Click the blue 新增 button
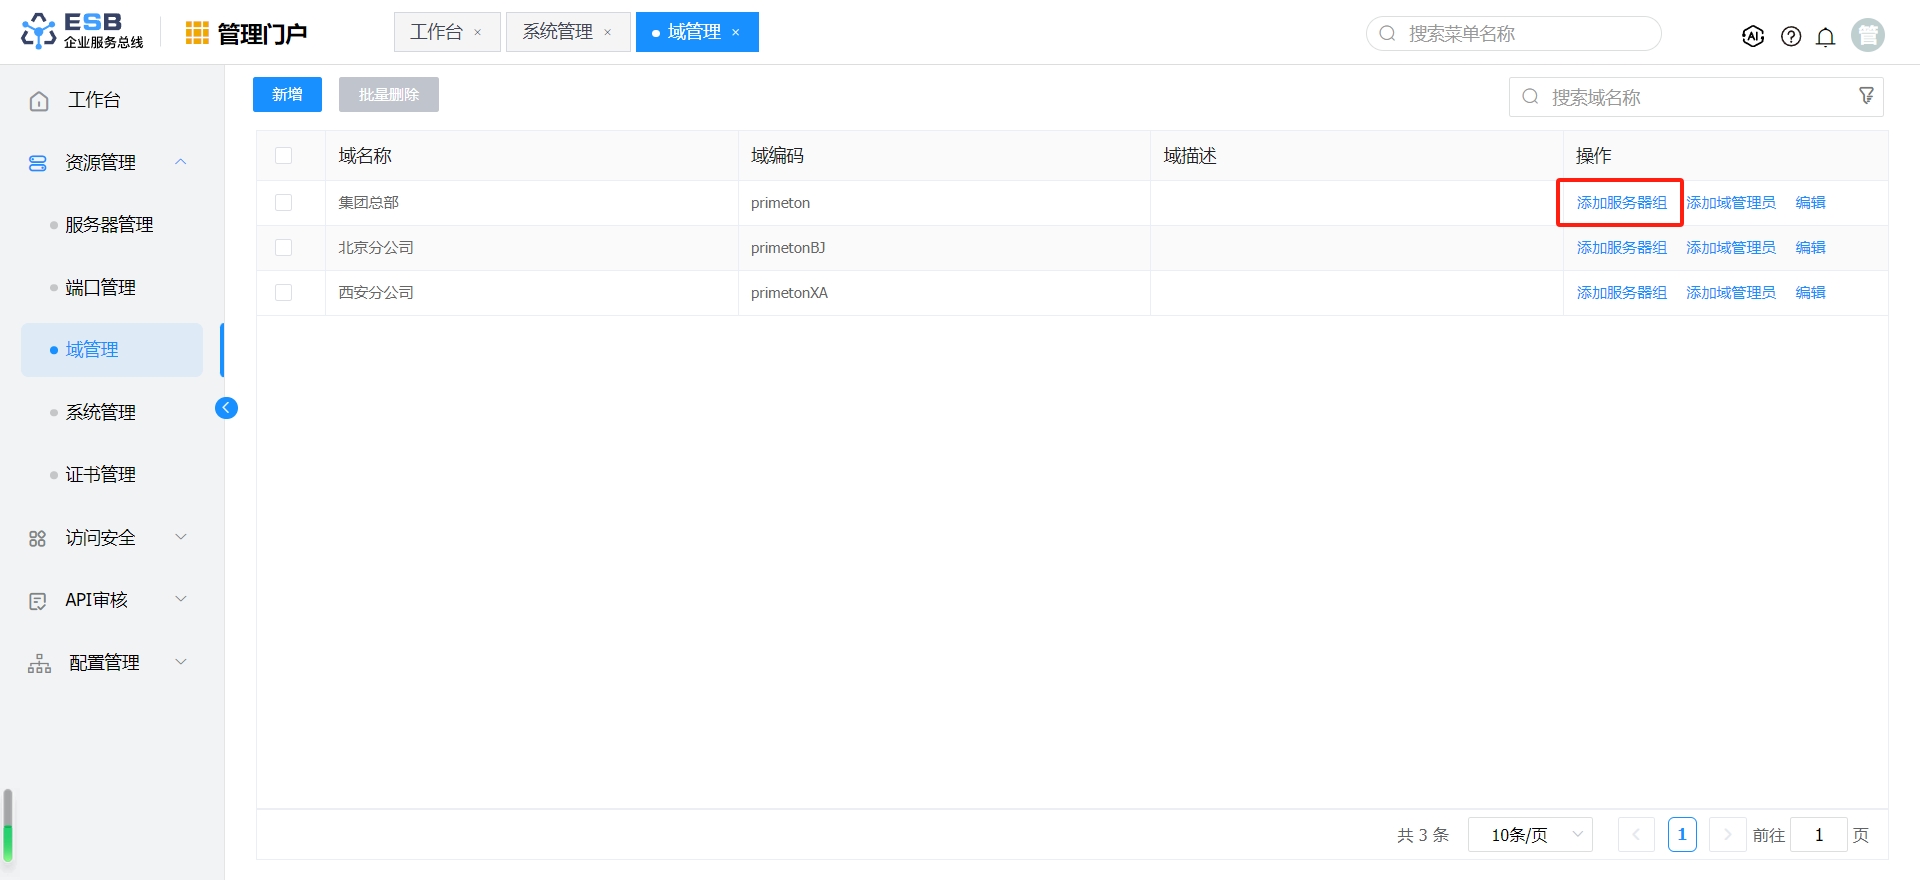 (287, 94)
